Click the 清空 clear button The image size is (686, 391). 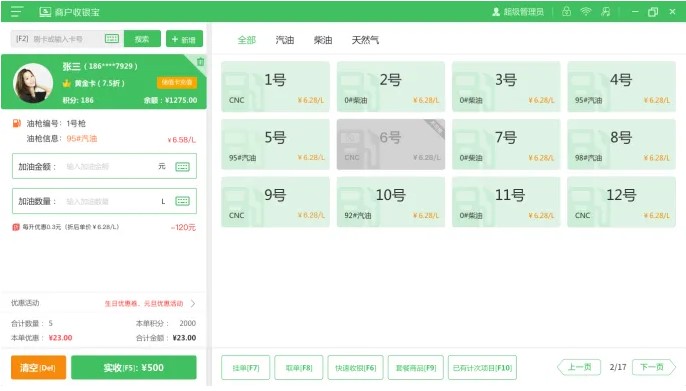pos(38,367)
